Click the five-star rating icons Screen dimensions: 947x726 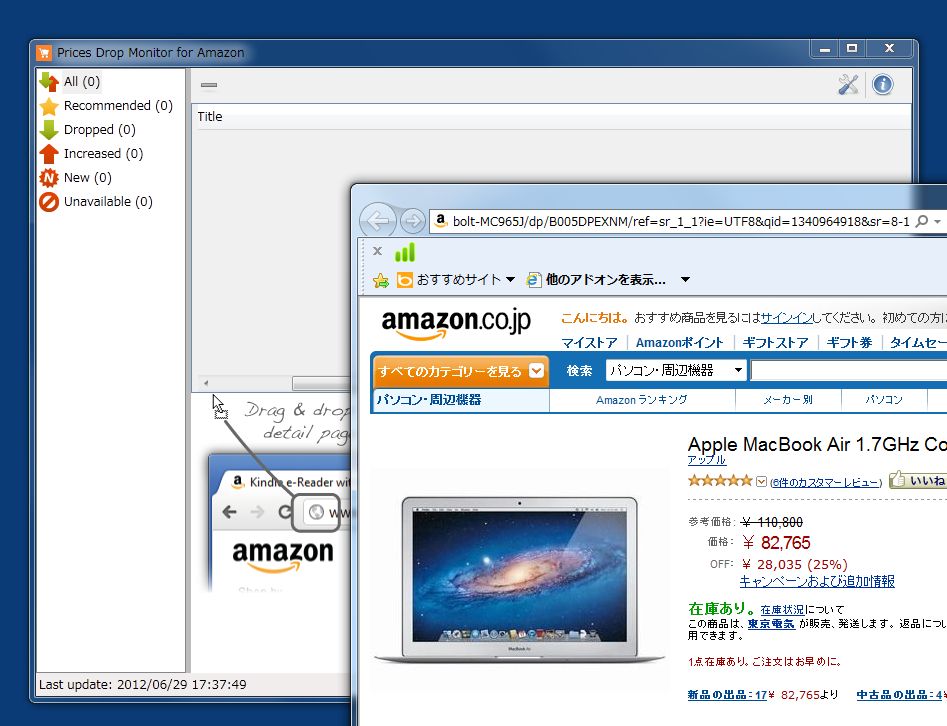coord(720,481)
